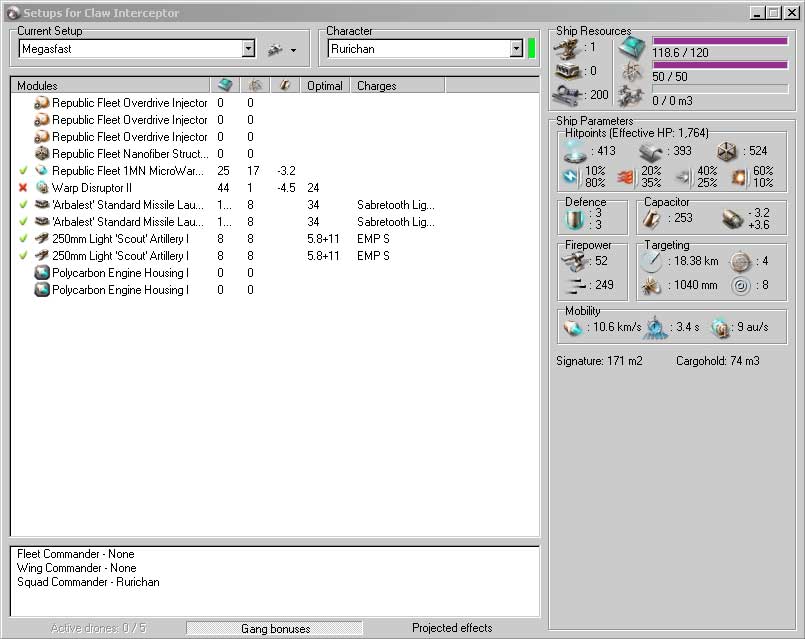Sort by the CPU column header icon
This screenshot has height=639, width=805.
coord(225,85)
